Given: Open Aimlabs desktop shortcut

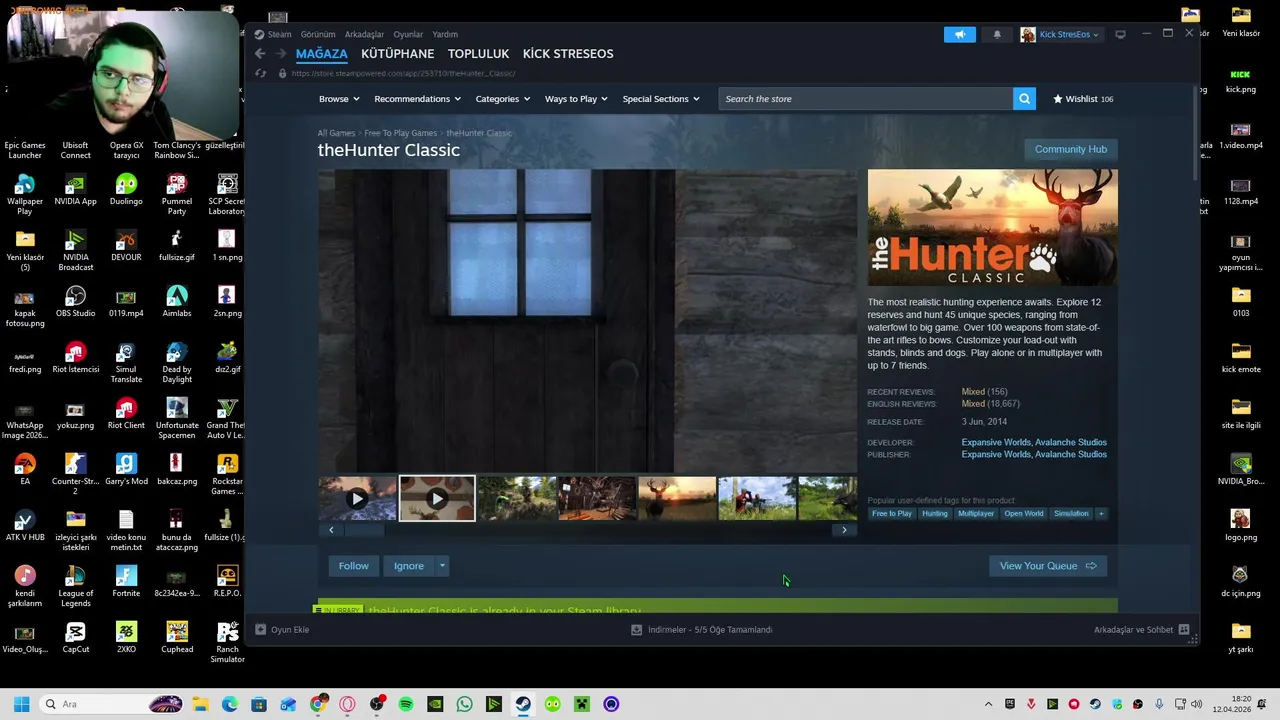Looking at the screenshot, I should [x=177, y=302].
